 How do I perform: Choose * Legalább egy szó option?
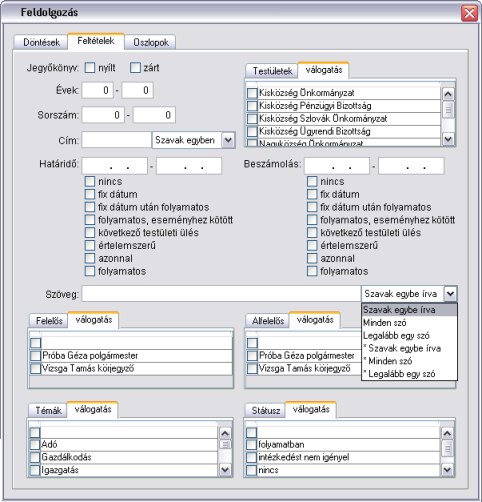coord(409,374)
